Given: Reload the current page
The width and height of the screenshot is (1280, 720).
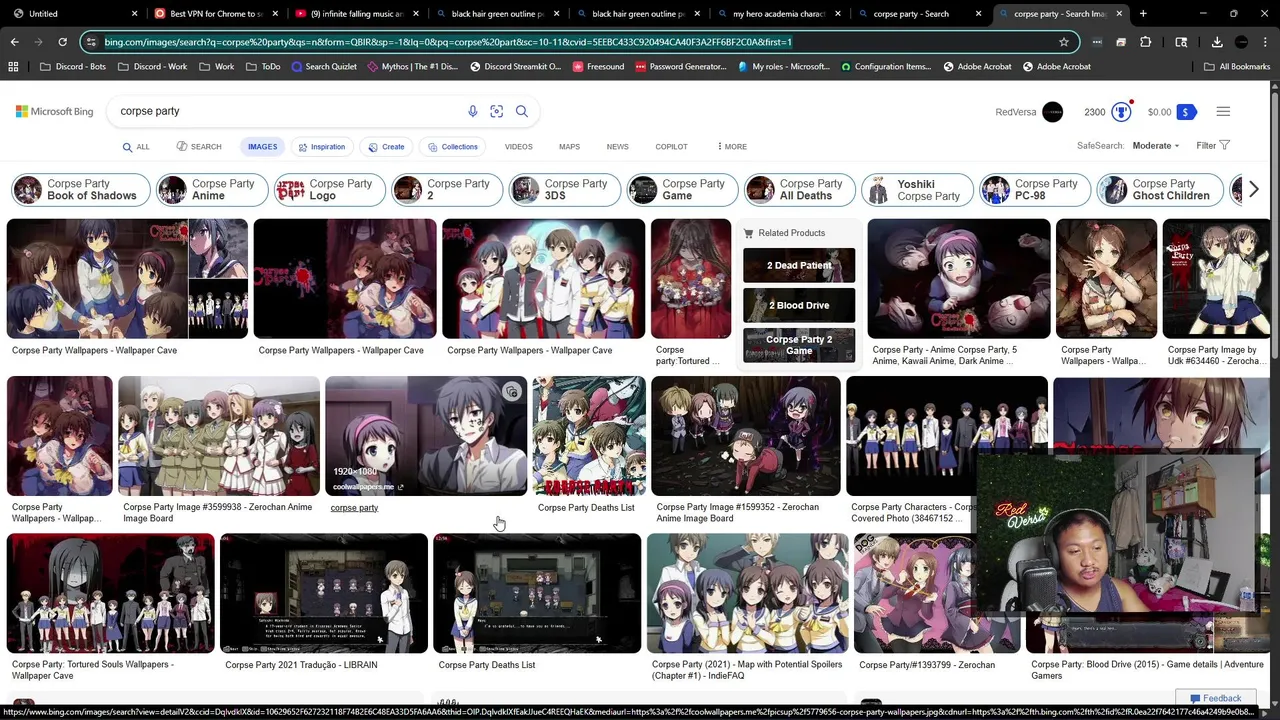Looking at the screenshot, I should [x=62, y=42].
